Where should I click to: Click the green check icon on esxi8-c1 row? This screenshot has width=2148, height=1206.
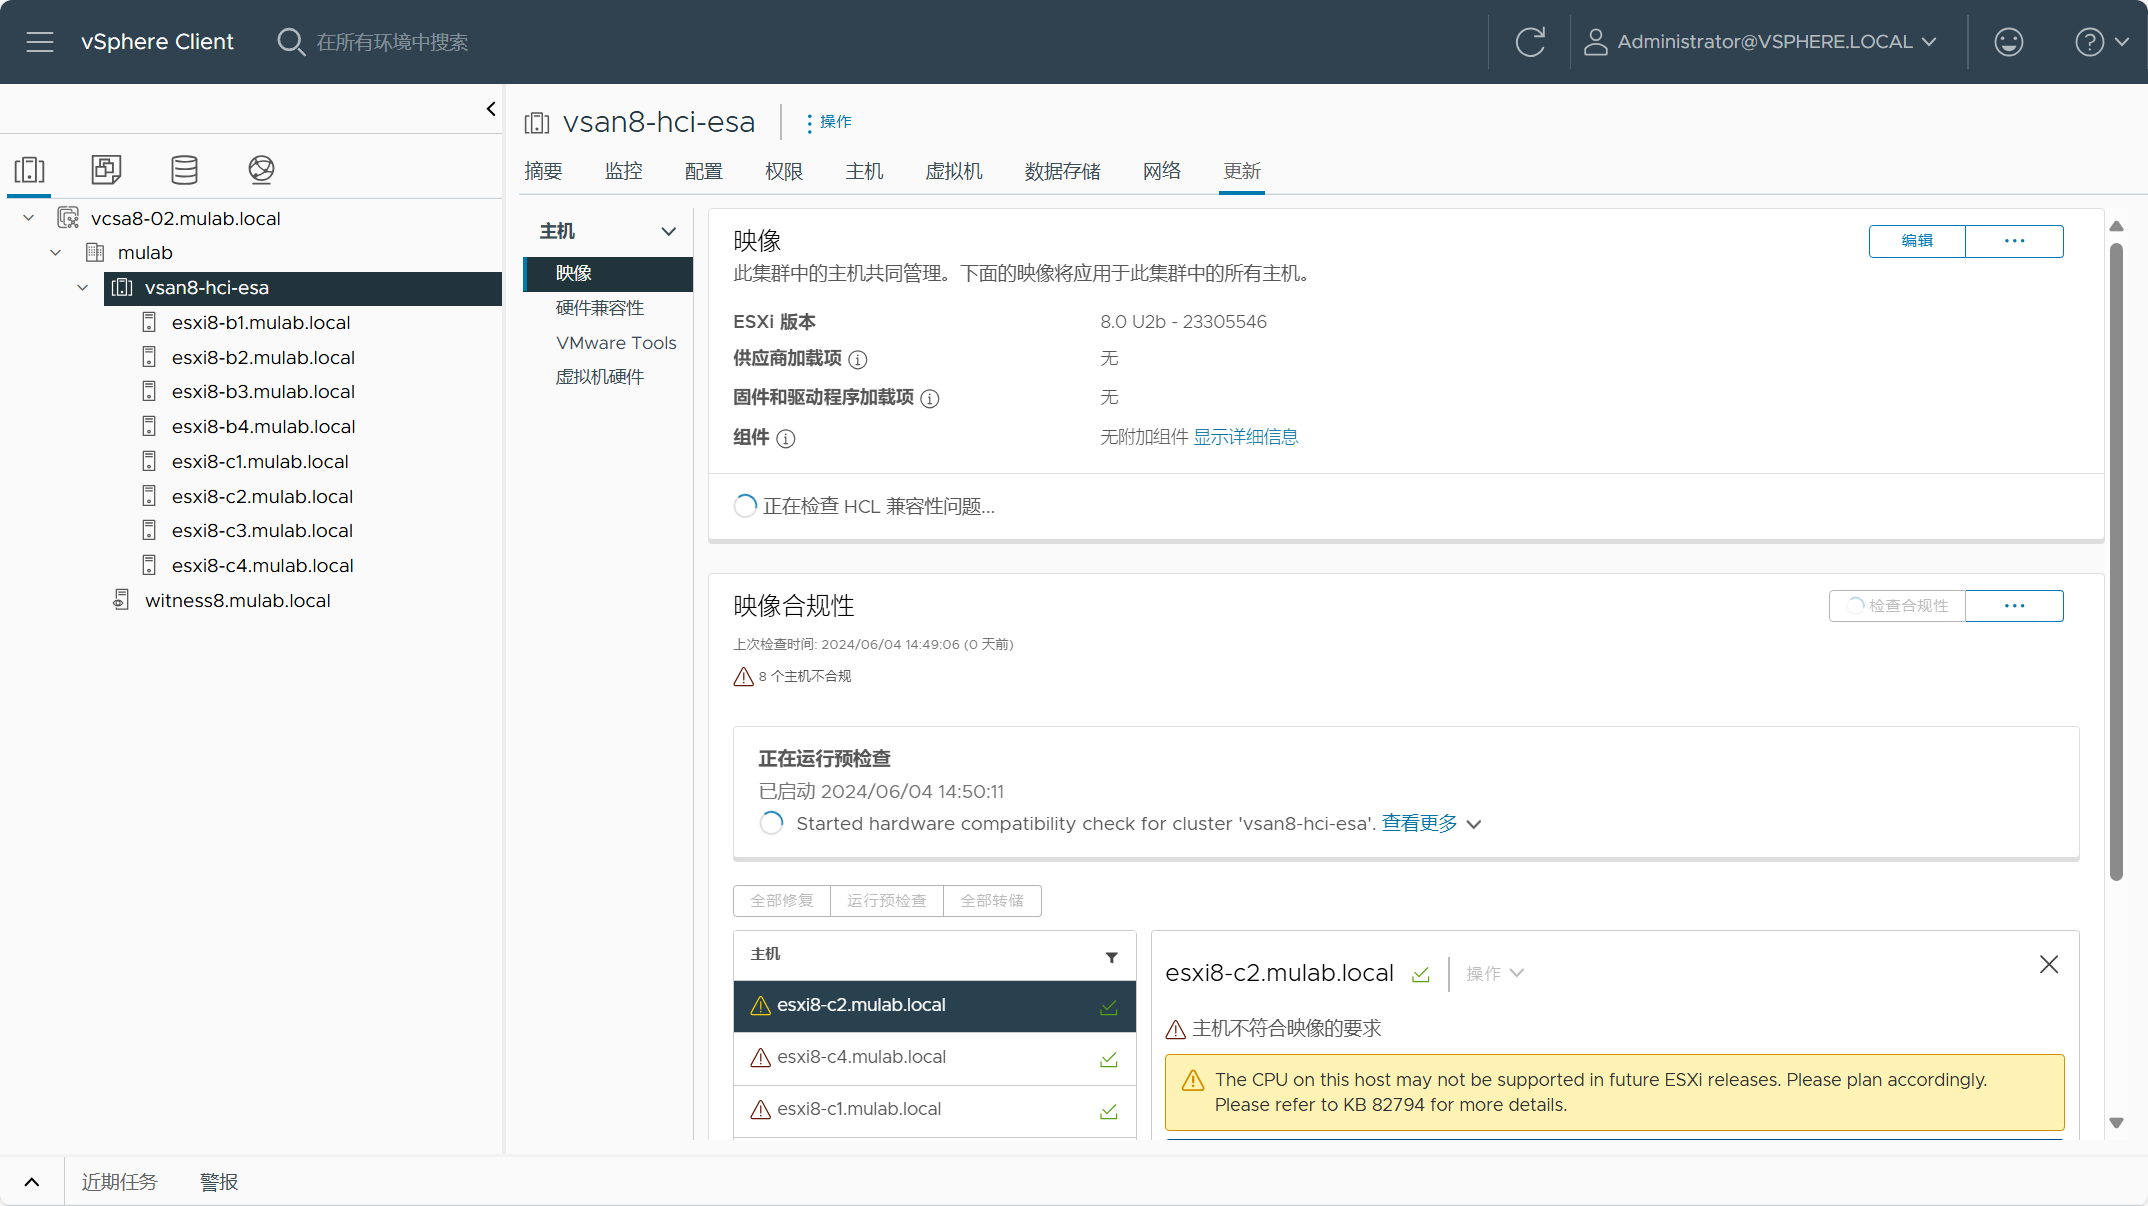point(1109,1111)
